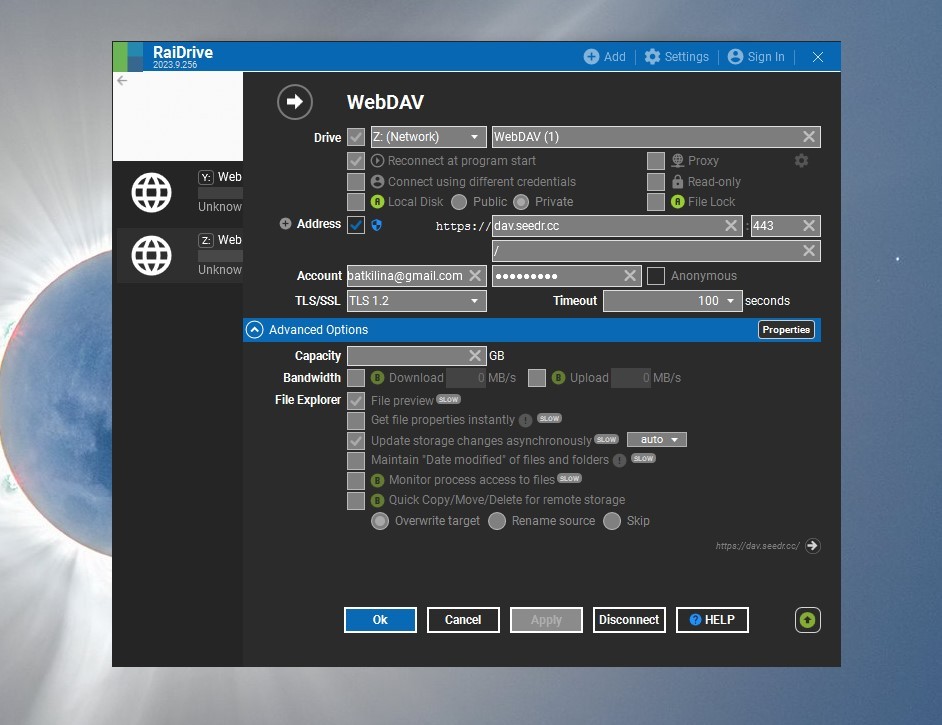The image size is (942, 725).
Task: Enable the Proxy checkbox
Action: pos(656,161)
